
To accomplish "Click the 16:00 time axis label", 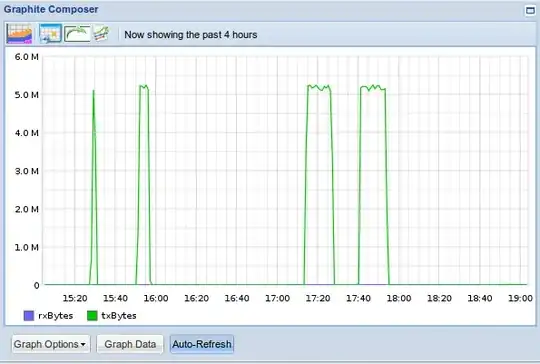I will (x=156, y=298).
